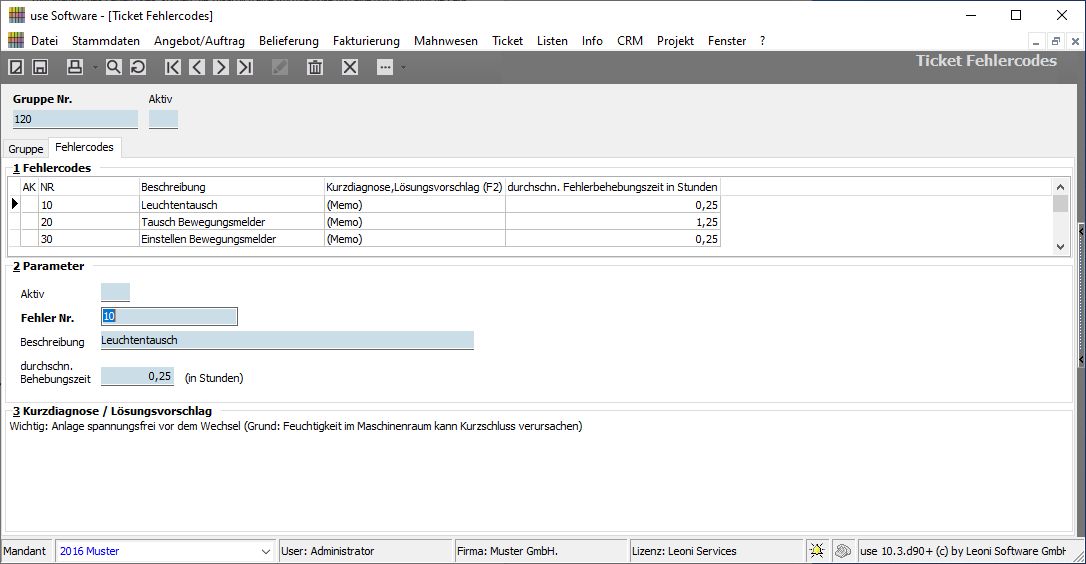Open the Mandant dropdown showing 2016 Muster
The height and width of the screenshot is (564, 1086).
click(265, 551)
